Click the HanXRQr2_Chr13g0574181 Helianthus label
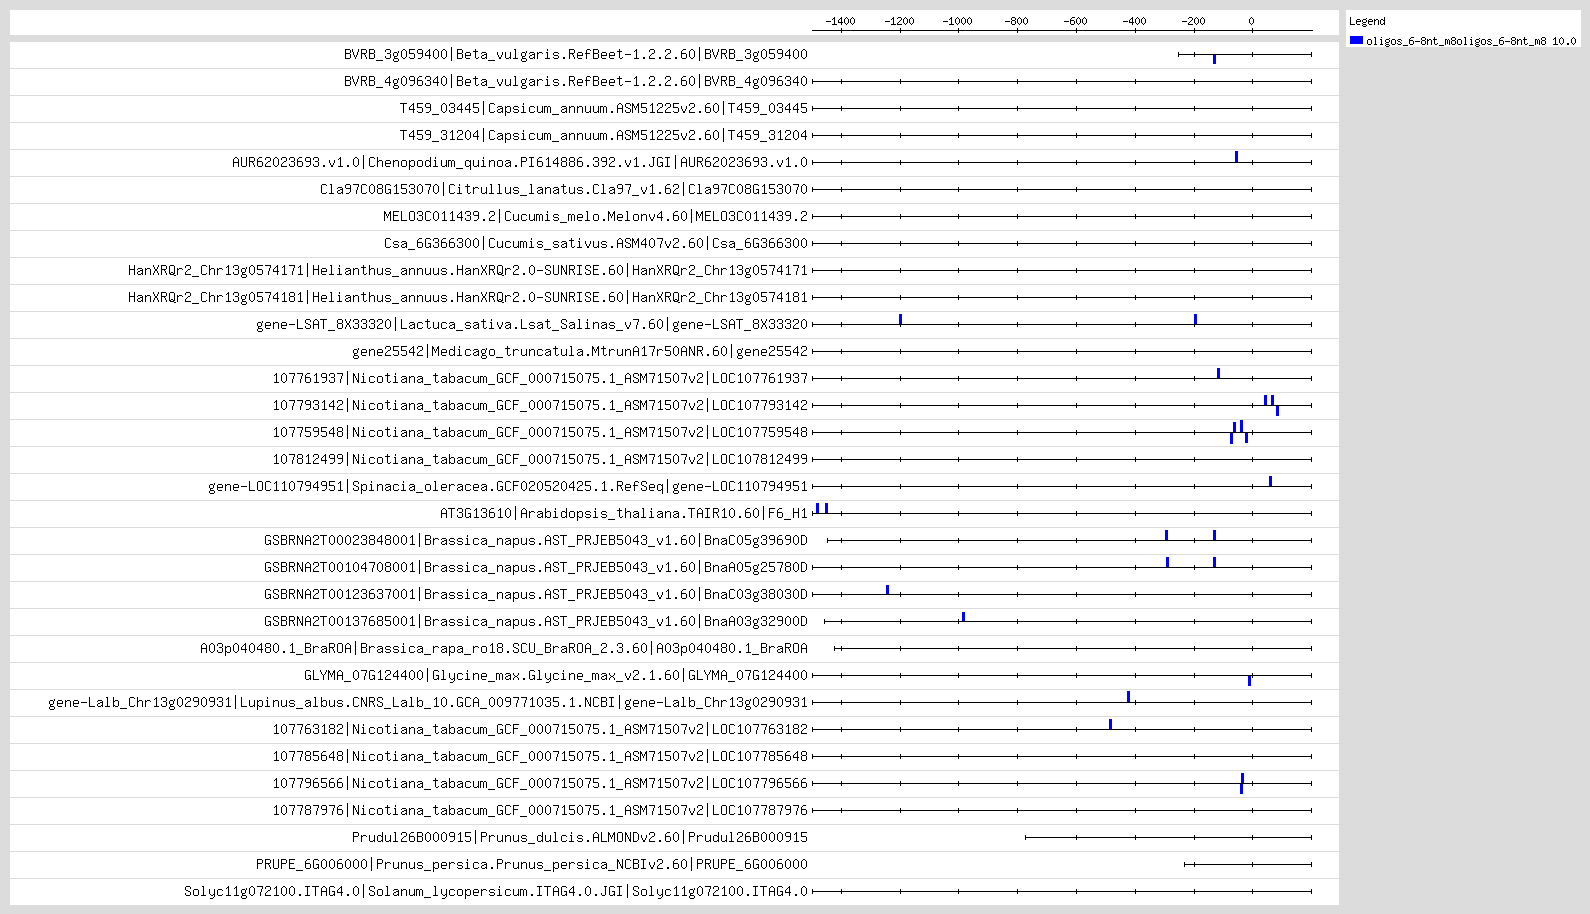Image resolution: width=1590 pixels, height=914 pixels. click(468, 297)
